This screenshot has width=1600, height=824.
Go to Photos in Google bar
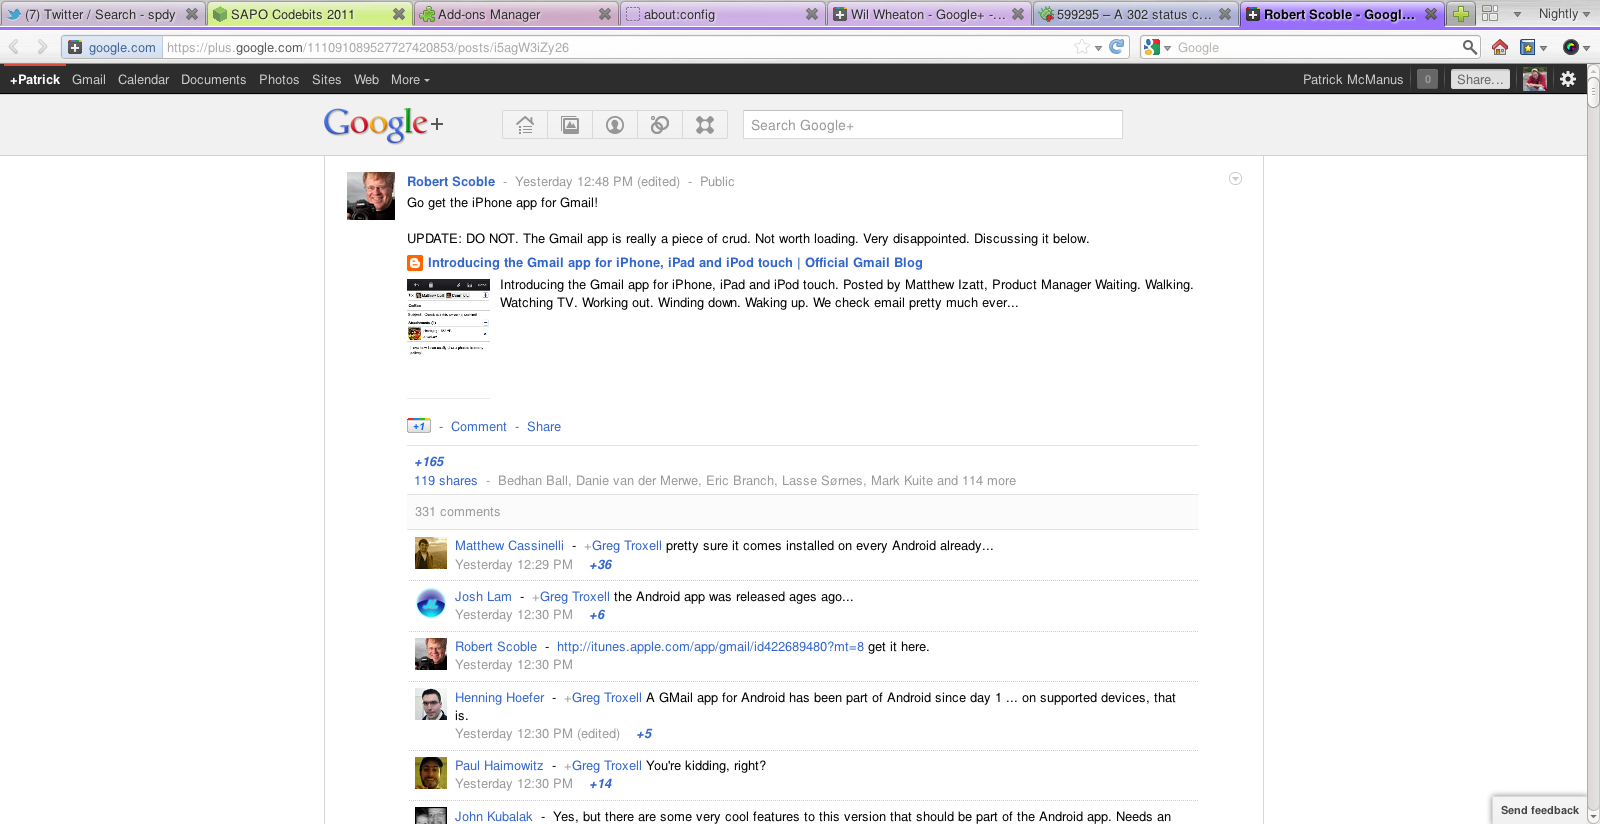pos(279,79)
